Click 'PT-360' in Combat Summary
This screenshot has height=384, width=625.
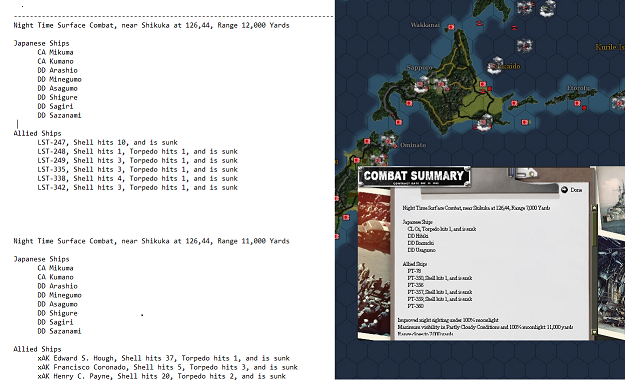tap(415, 306)
